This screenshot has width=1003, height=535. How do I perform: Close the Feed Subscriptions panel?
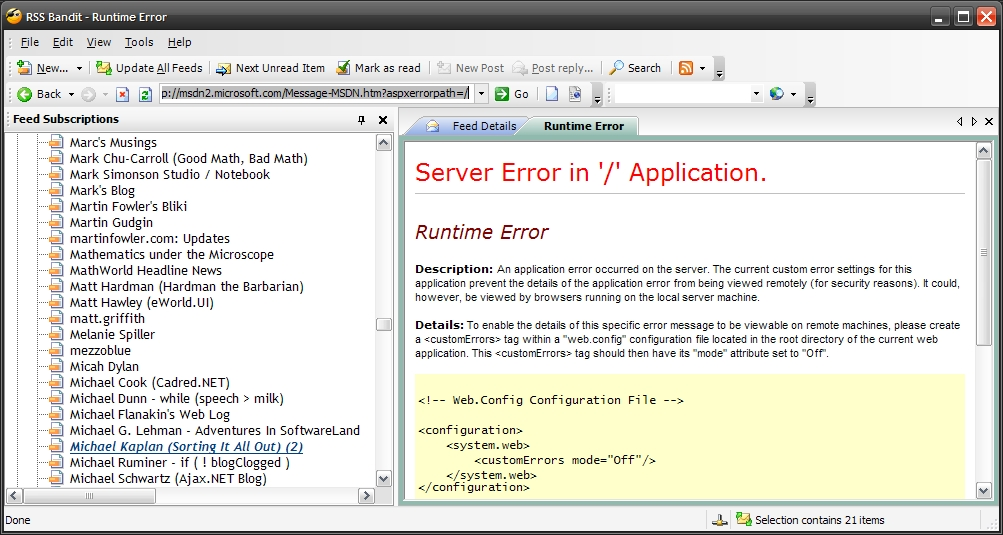pos(383,120)
